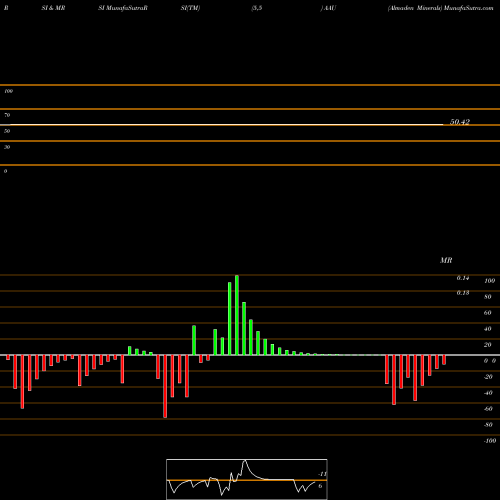Click the MR right-axis -80 label
The height and width of the screenshot is (500, 500).
[x=488, y=425]
